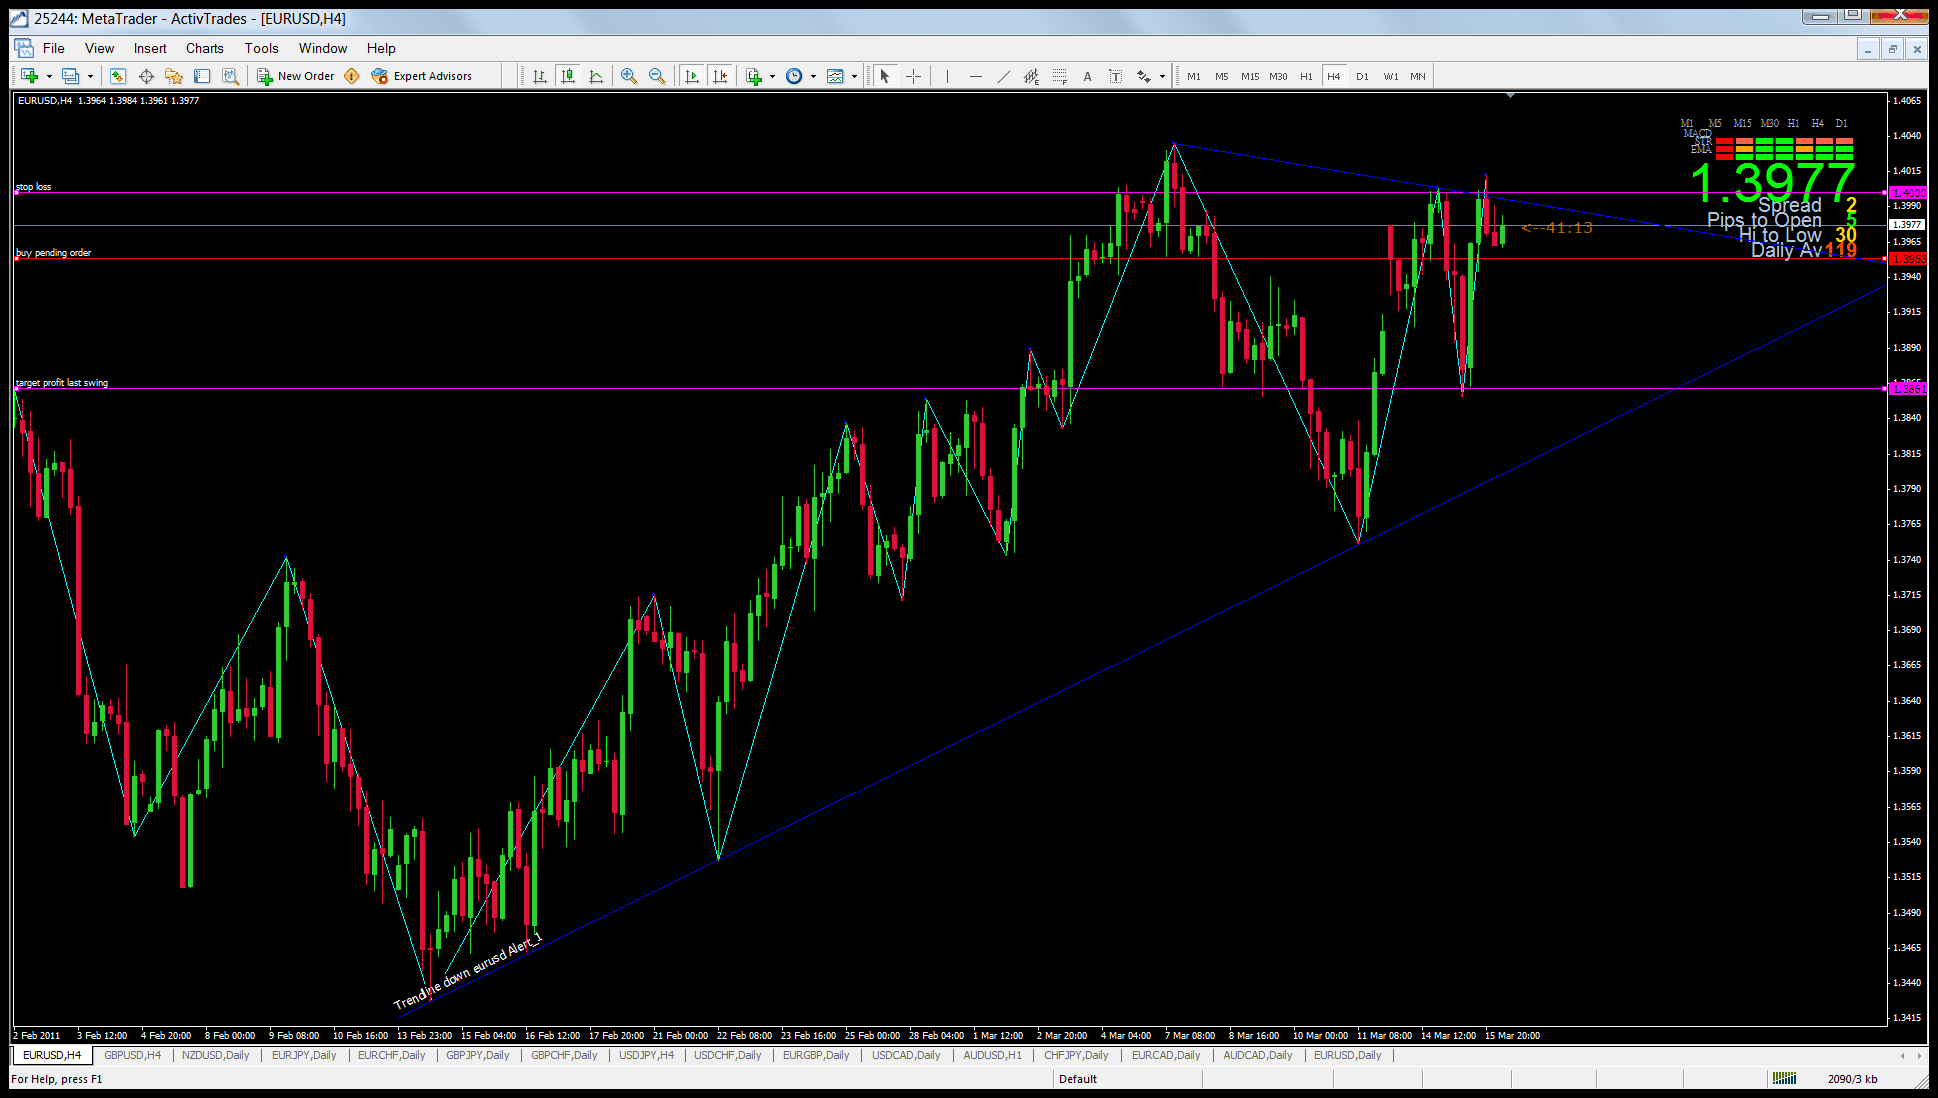
Task: Open the Charts menu
Action: (x=204, y=48)
